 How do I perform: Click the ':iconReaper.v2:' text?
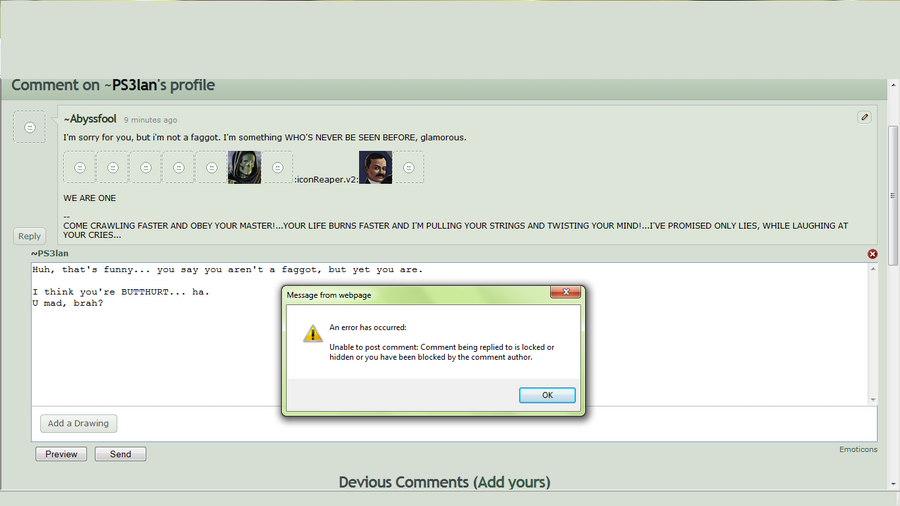[326, 180]
